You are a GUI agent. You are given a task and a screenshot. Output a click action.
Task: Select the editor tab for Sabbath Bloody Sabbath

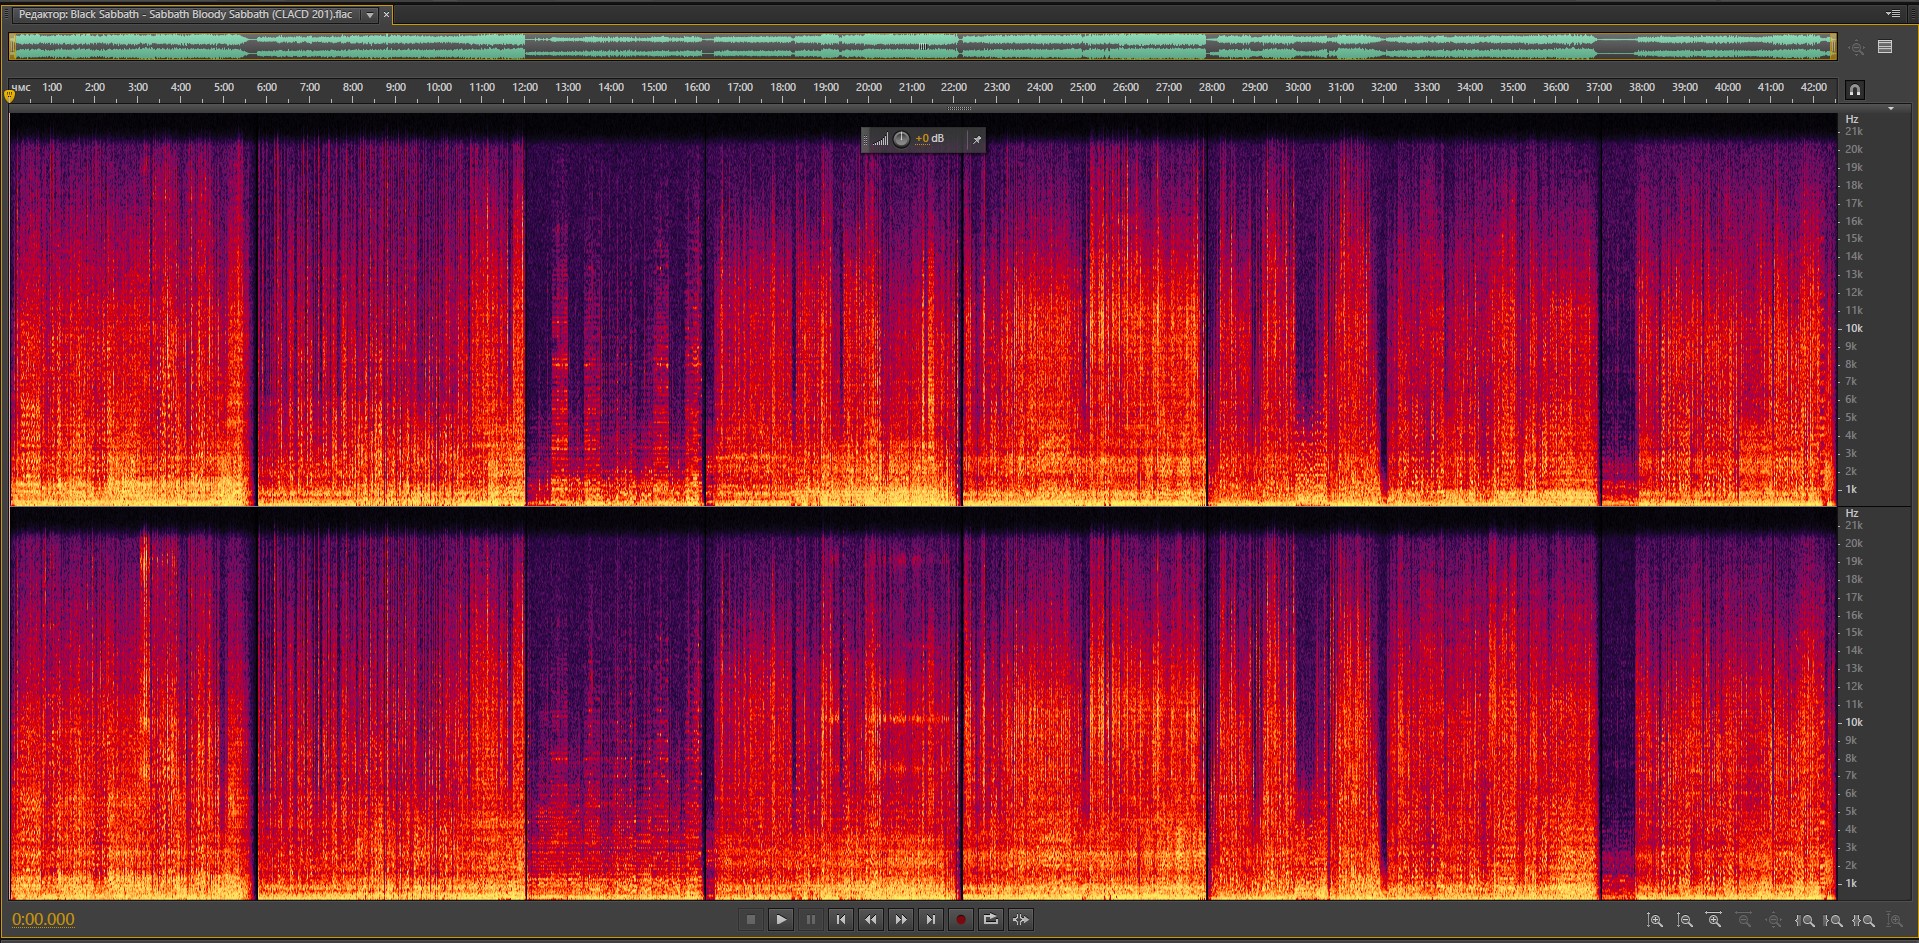186,15
